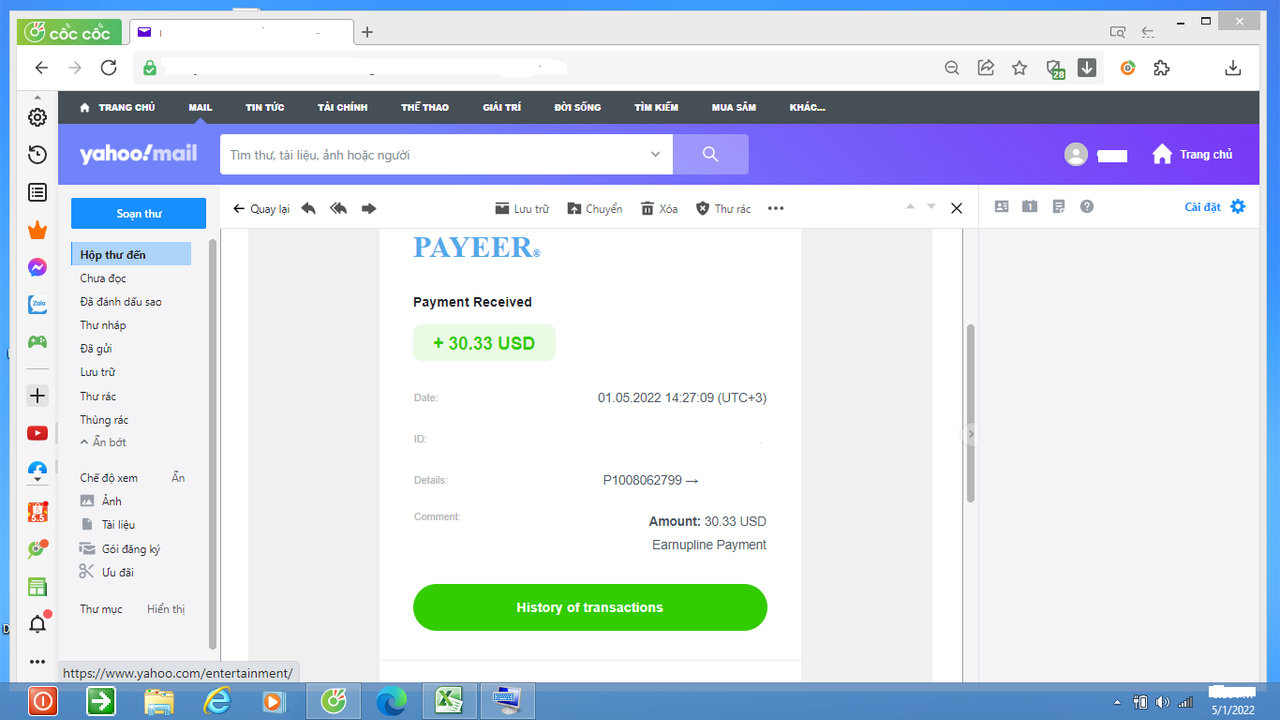Open help question mark icon
The width and height of the screenshot is (1280, 720).
point(1087,207)
